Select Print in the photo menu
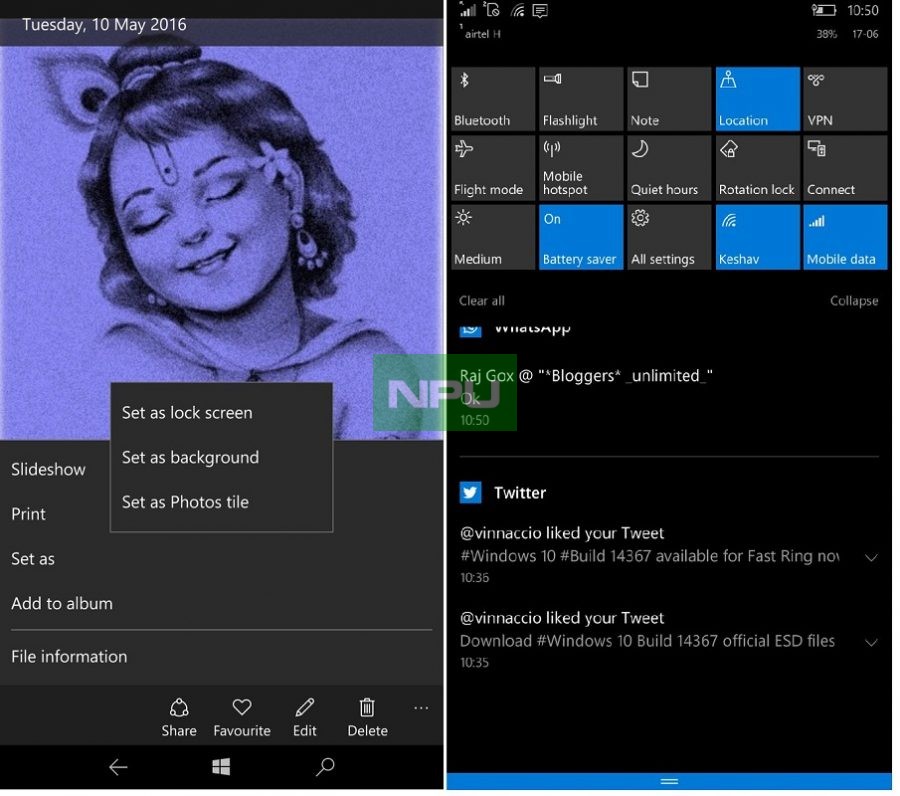This screenshot has width=900, height=796. click(x=28, y=514)
